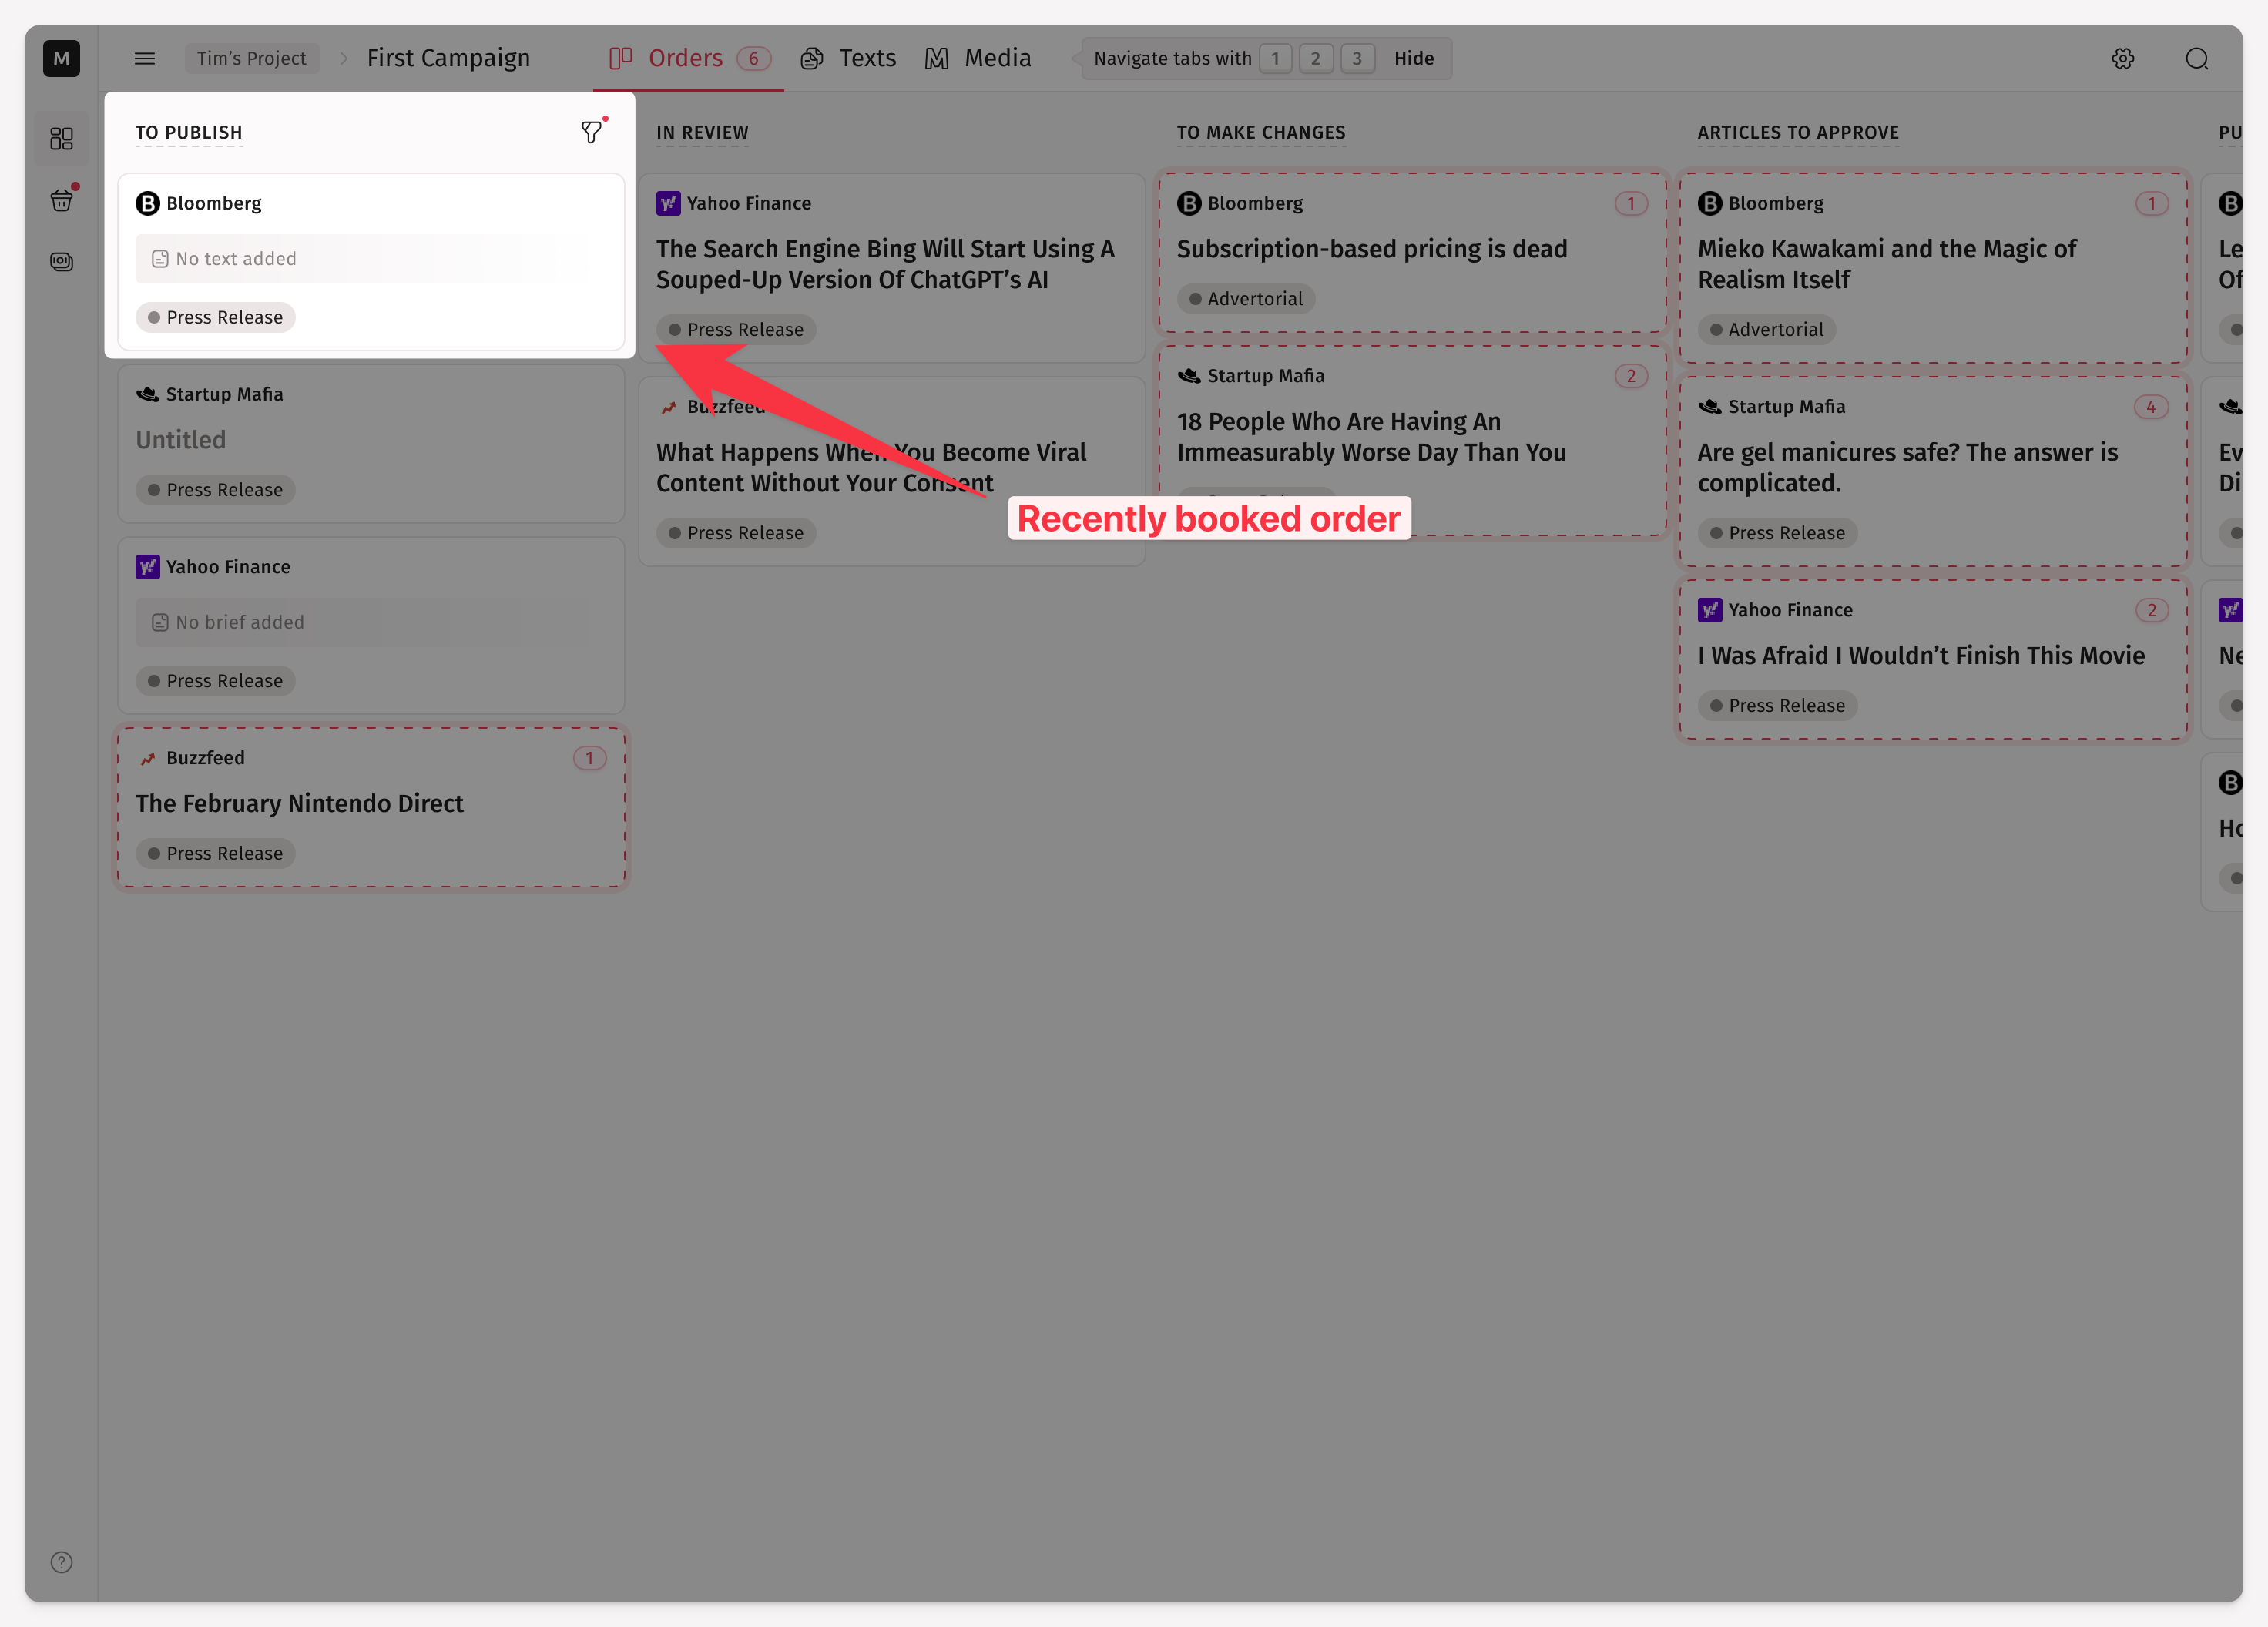This screenshot has height=1627, width=2268.
Task: Click comment count badge on Are gel manicures card
Action: tap(2150, 406)
